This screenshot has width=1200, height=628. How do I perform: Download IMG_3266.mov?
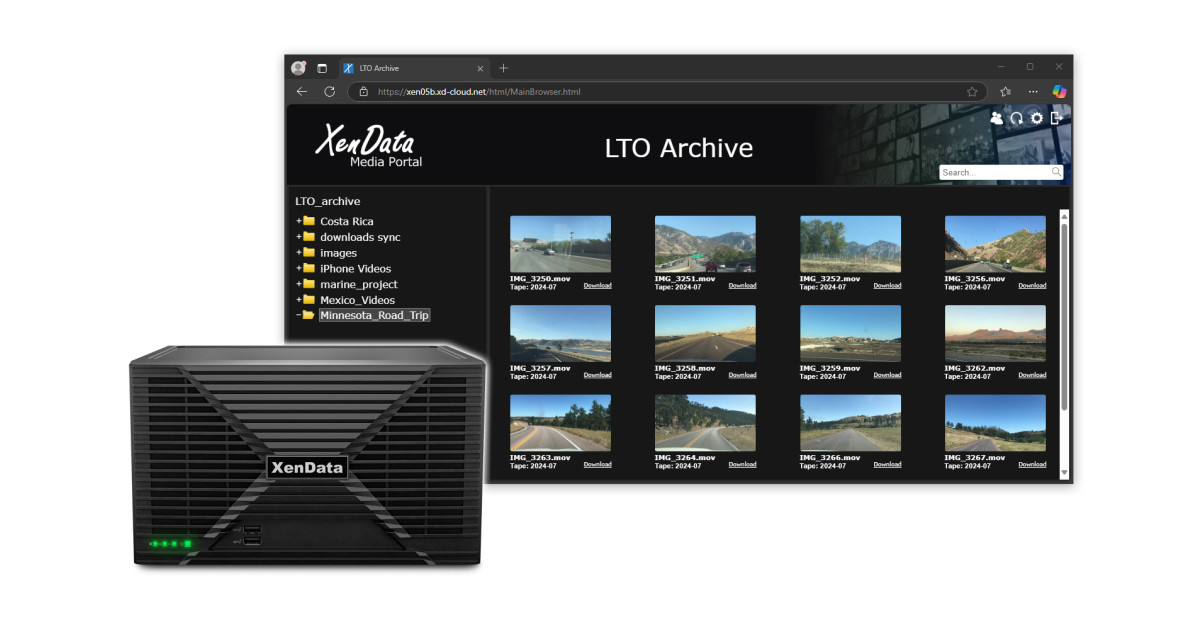pyautogui.click(x=887, y=465)
